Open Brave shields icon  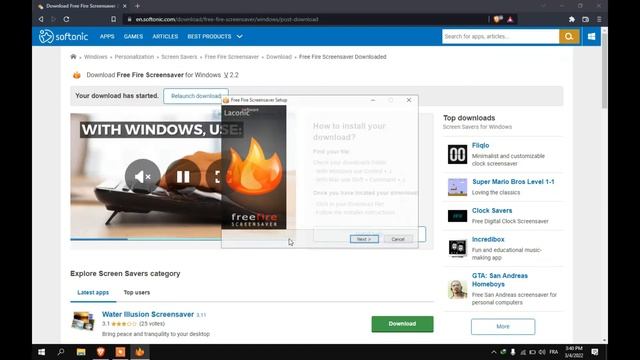point(498,19)
